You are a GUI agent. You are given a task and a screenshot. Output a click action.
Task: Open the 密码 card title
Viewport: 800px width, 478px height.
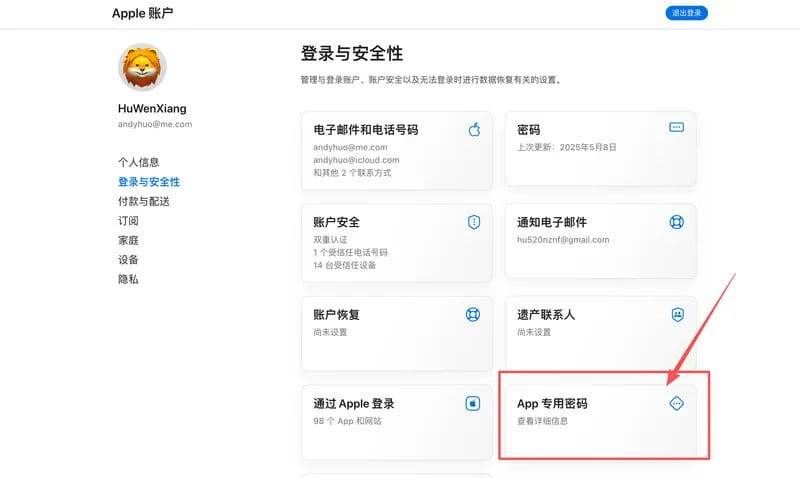tap(529, 130)
